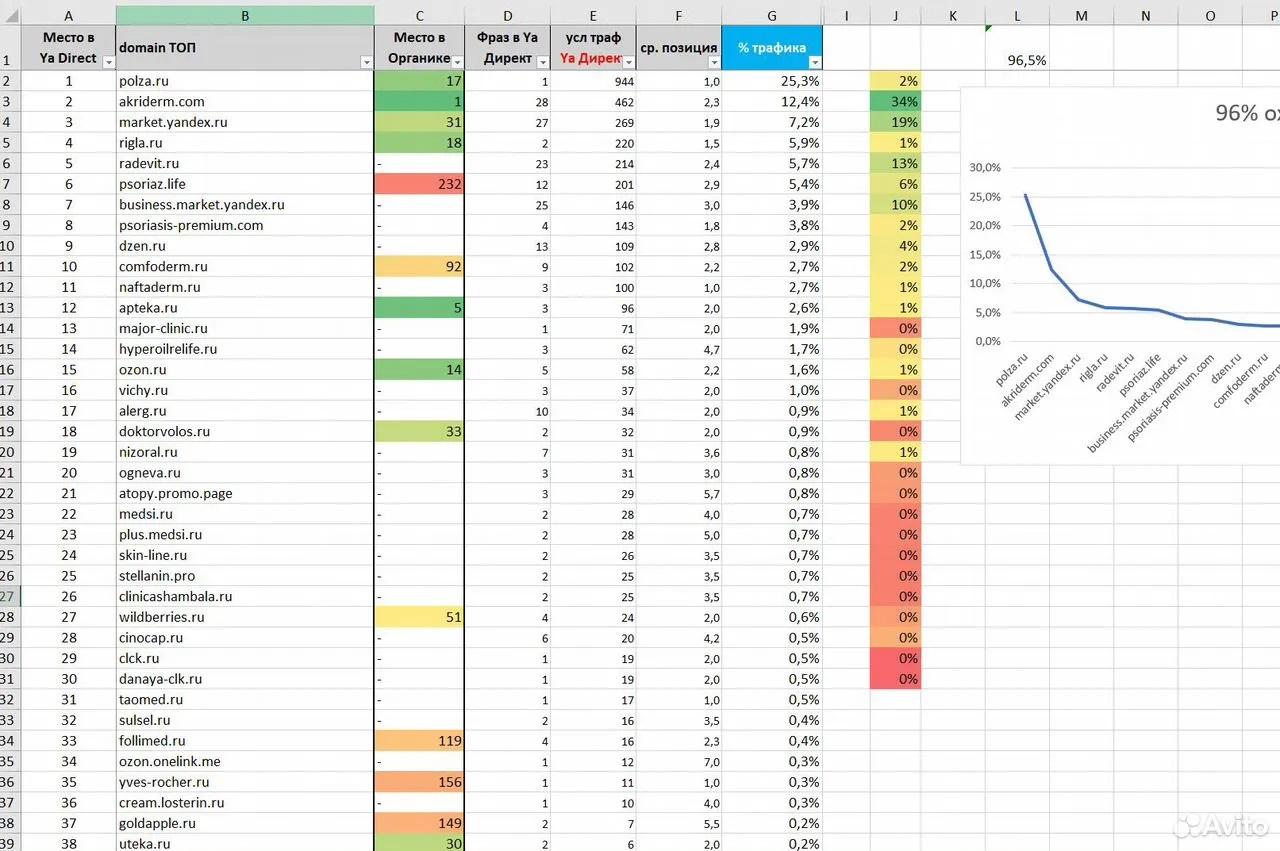Select column N header
This screenshot has height=851, width=1280.
1146,15
